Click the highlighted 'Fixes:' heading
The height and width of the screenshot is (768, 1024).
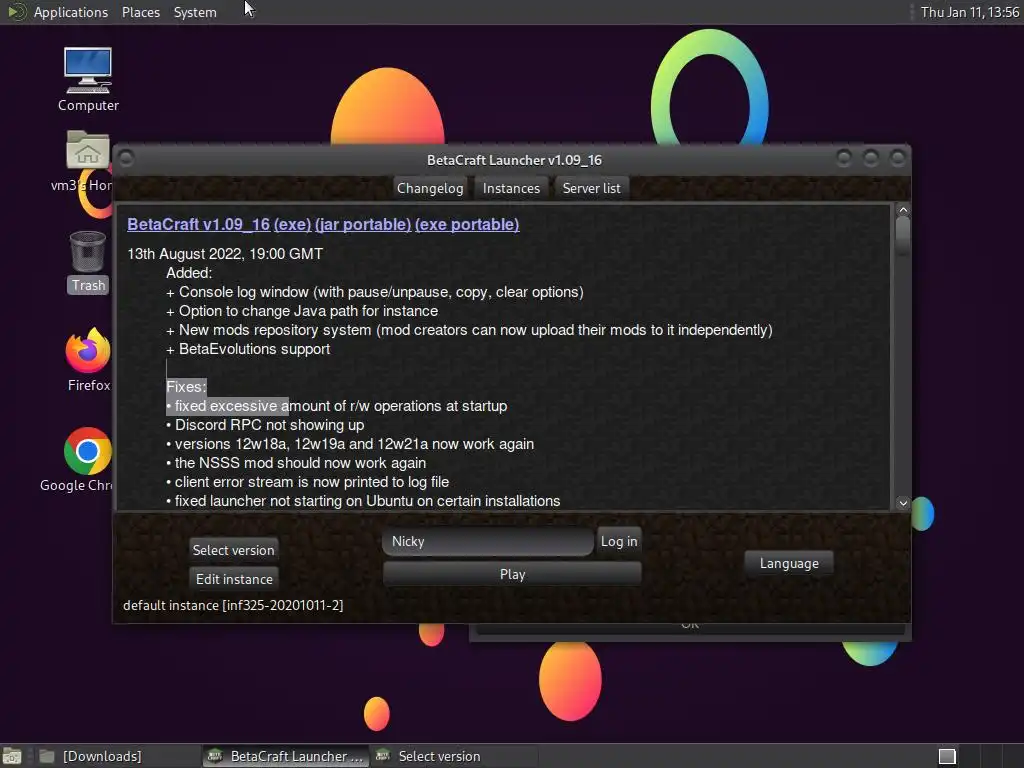[186, 387]
